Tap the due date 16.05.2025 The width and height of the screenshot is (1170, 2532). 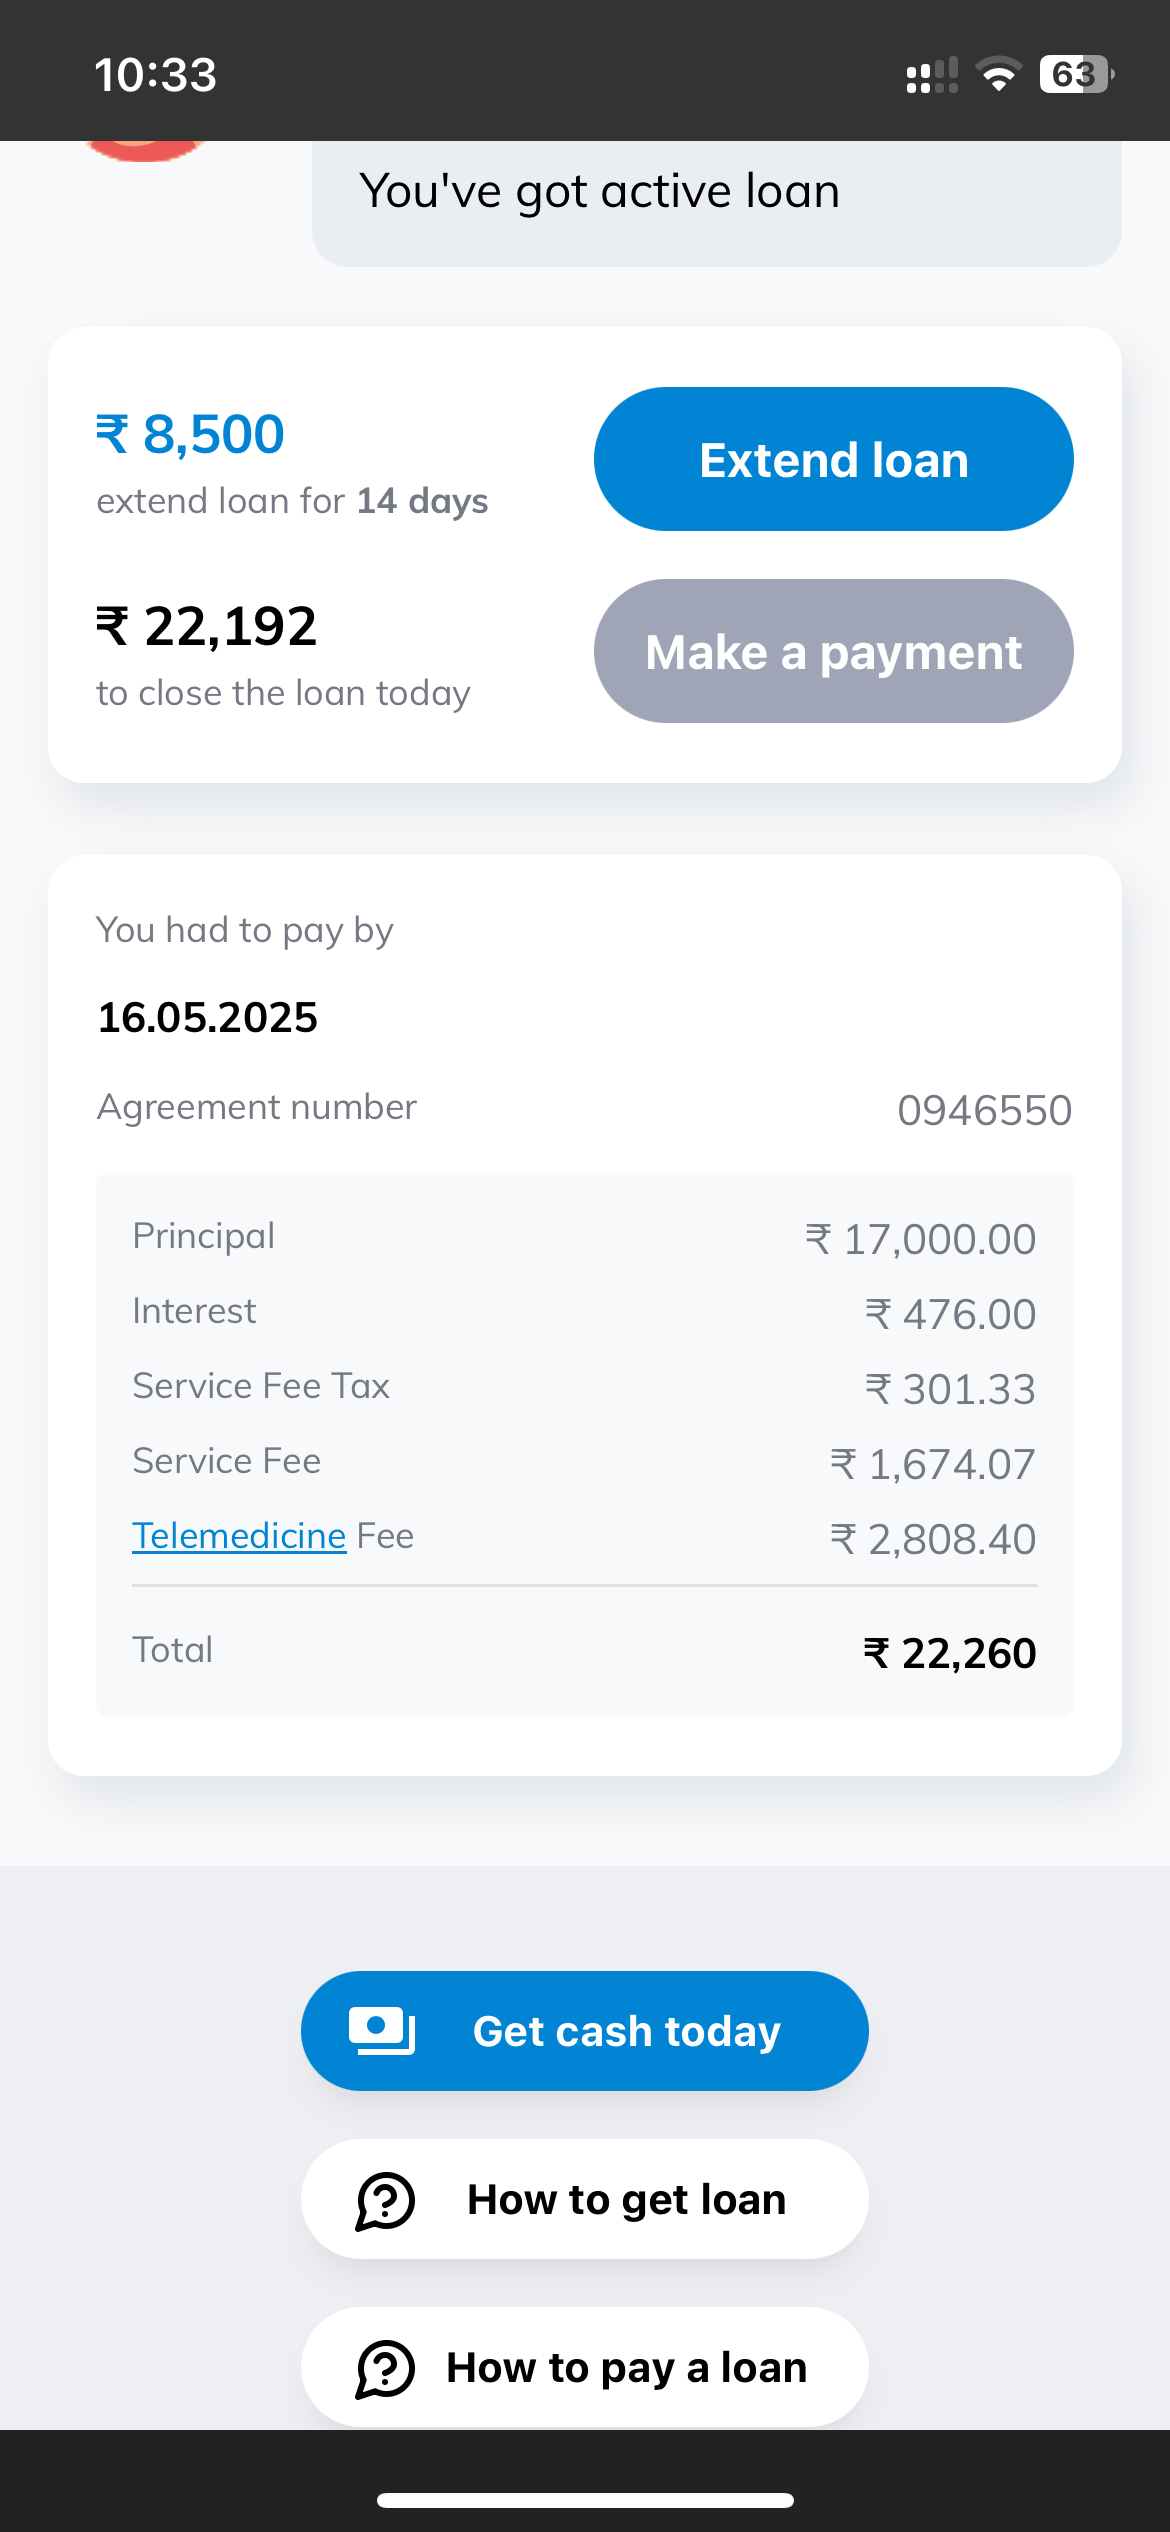(x=208, y=1018)
